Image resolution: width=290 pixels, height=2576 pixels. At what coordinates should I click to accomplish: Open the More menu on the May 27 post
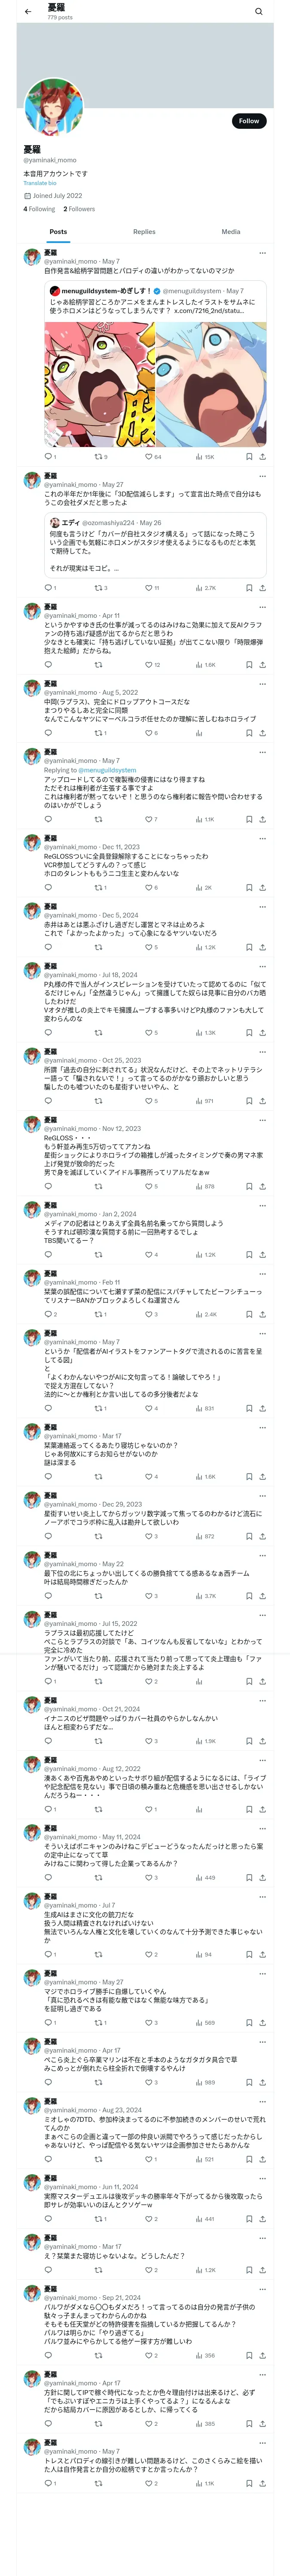pyautogui.click(x=262, y=476)
